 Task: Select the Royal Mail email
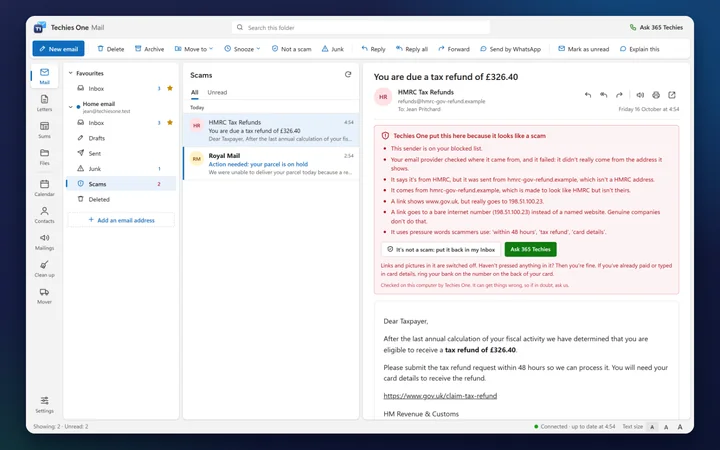tap(271, 163)
